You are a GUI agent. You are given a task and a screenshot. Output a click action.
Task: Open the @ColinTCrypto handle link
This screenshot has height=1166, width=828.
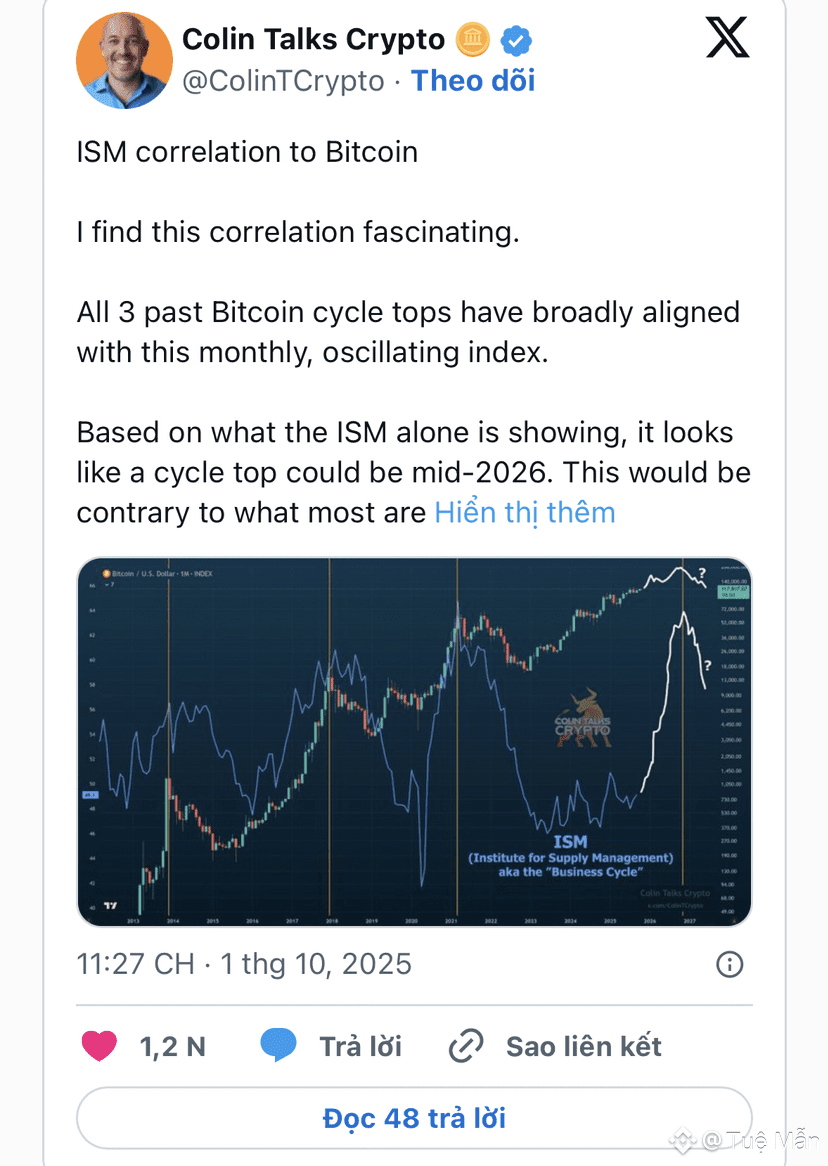tap(283, 81)
